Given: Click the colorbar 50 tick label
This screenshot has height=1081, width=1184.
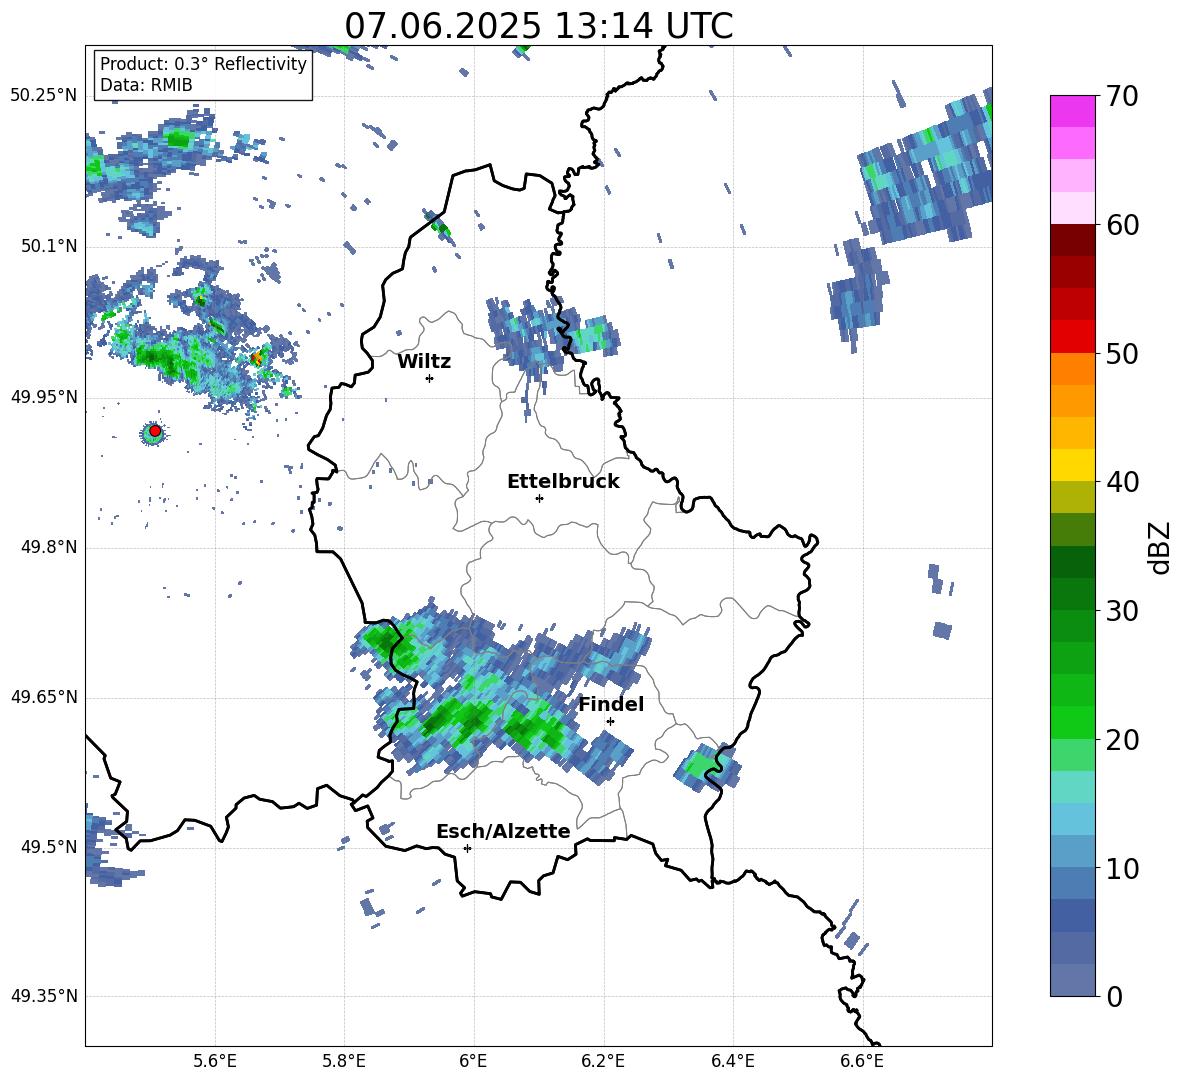Looking at the screenshot, I should 1123,354.
